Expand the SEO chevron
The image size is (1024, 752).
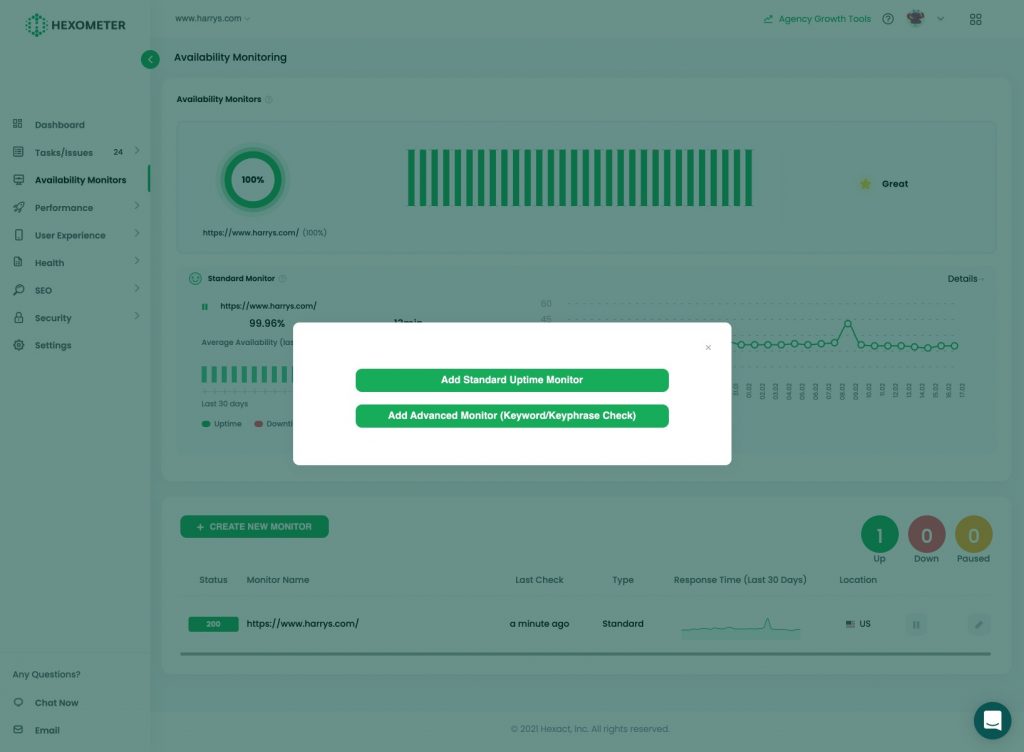[x=136, y=288]
